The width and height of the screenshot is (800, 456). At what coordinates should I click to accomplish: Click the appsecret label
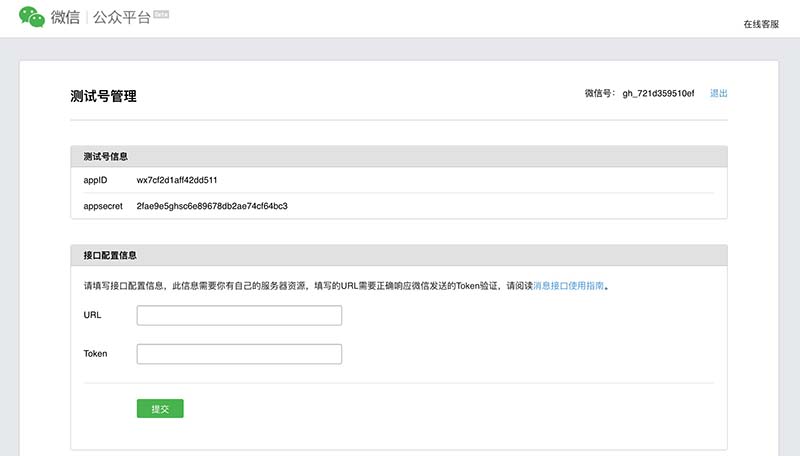click(103, 206)
